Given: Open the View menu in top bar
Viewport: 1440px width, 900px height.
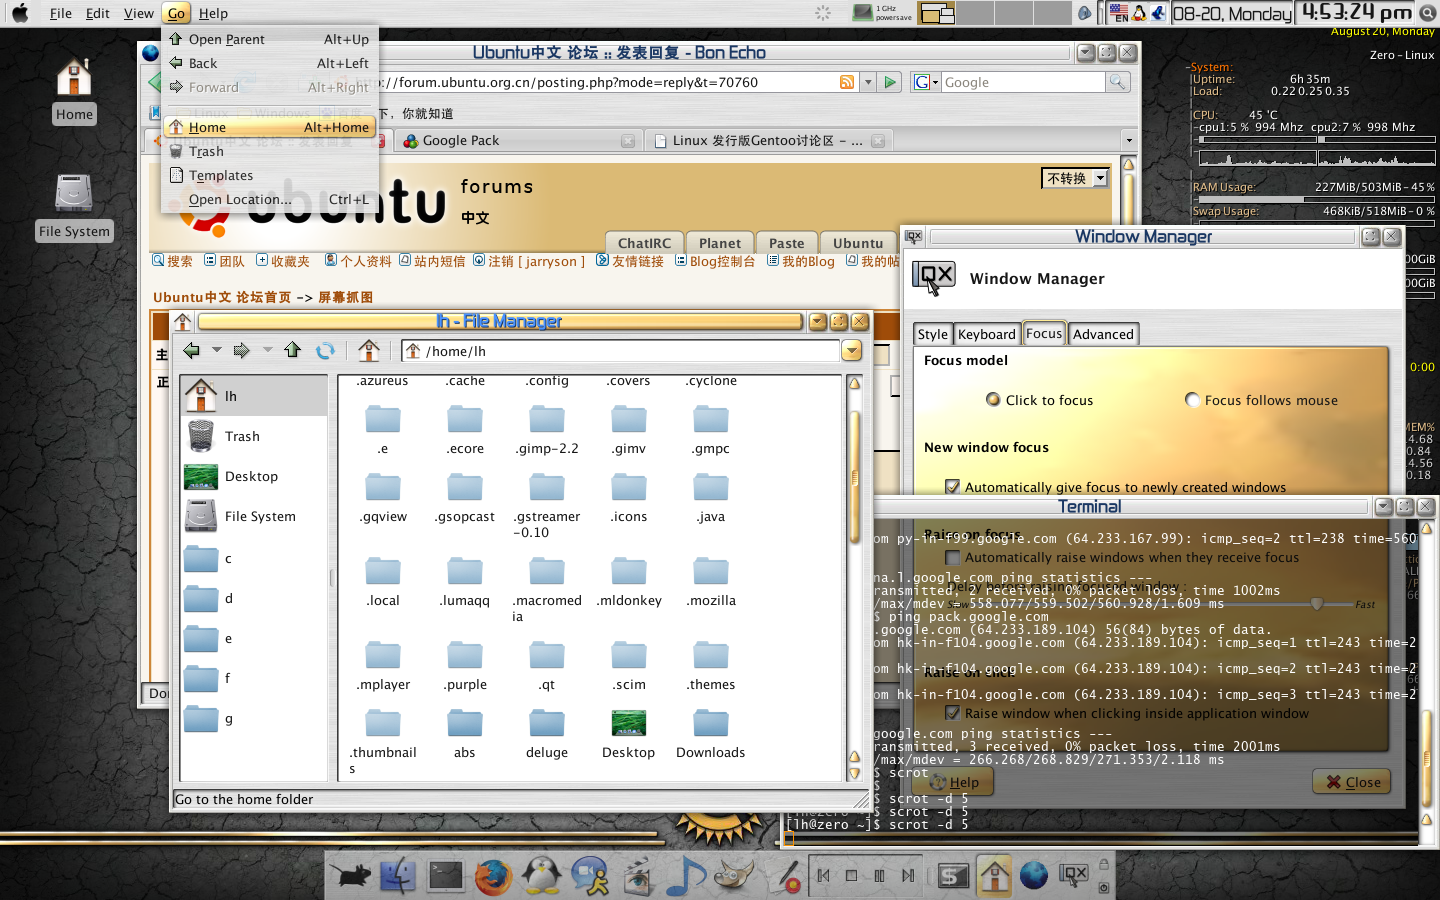Looking at the screenshot, I should point(138,13).
